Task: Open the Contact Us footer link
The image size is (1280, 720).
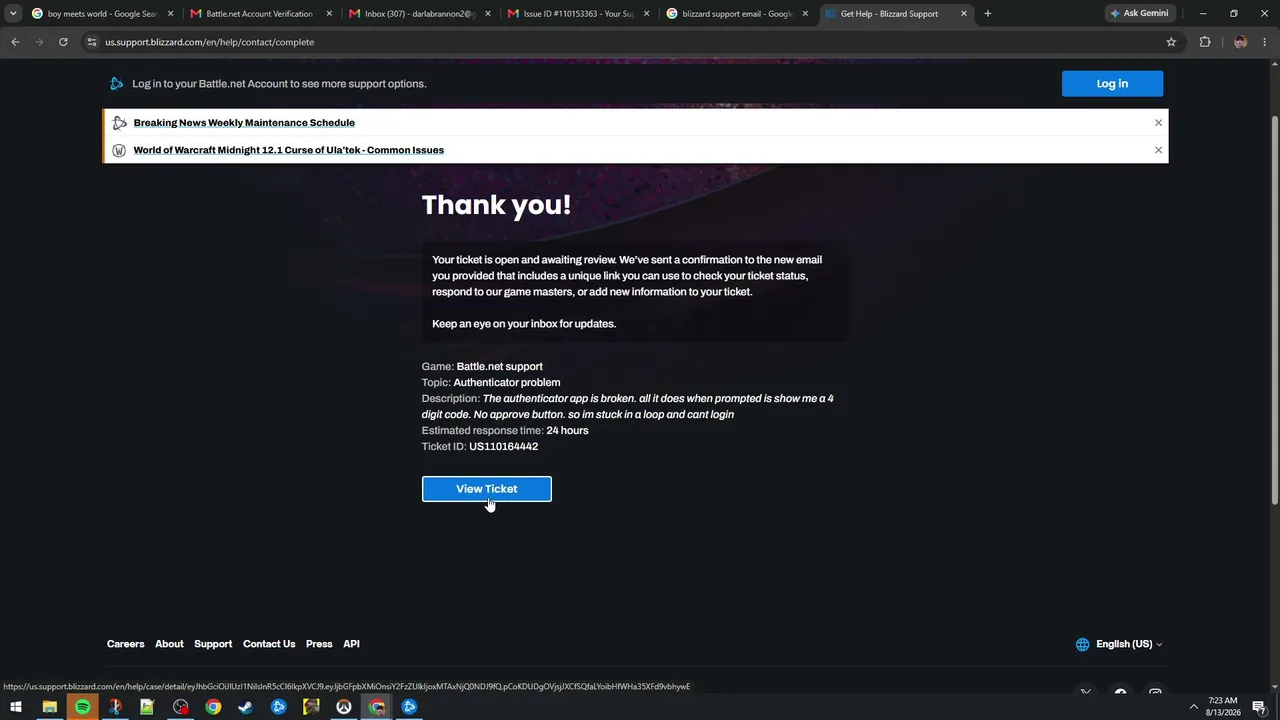Action: point(269,644)
